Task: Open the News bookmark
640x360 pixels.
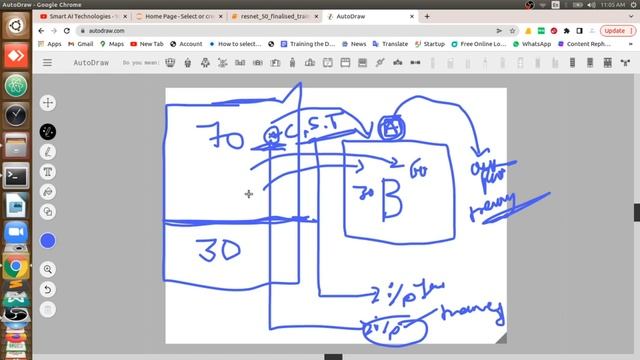Action: (x=354, y=44)
